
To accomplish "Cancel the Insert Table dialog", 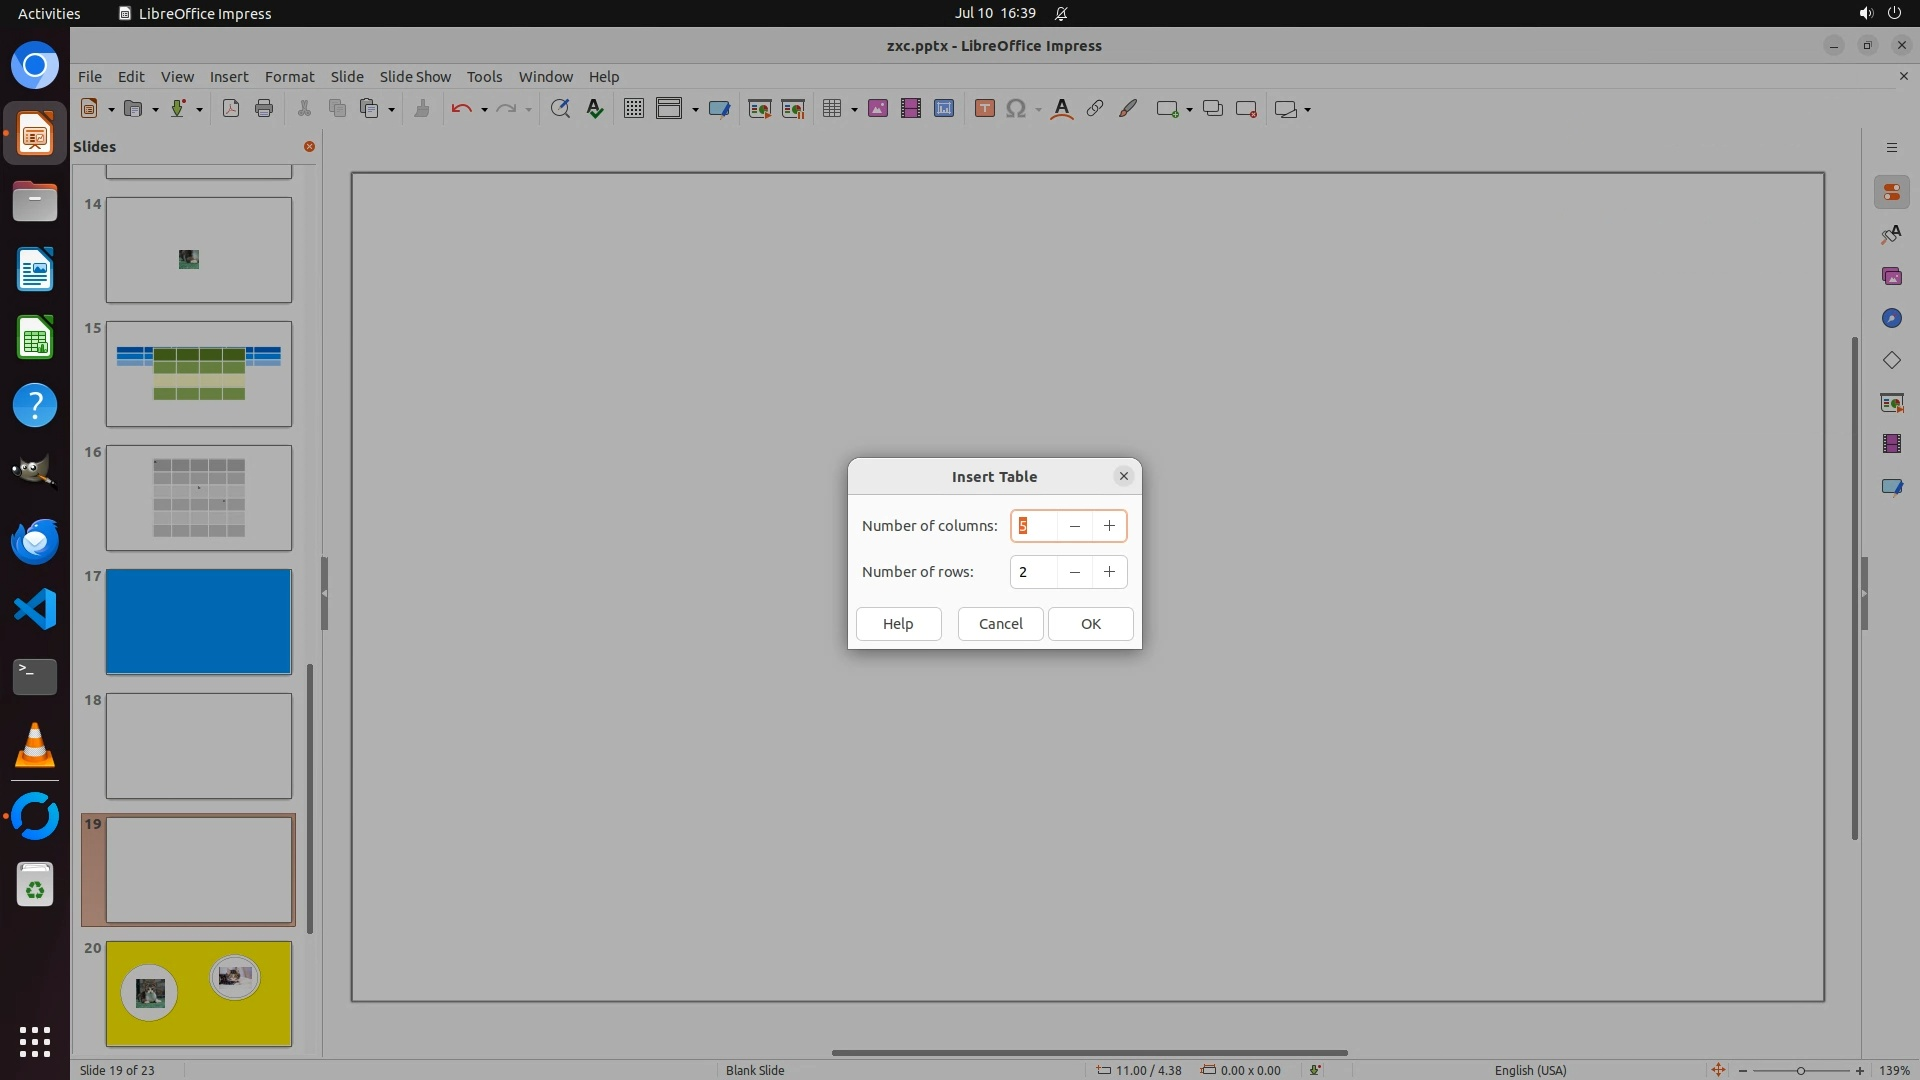I will coord(1000,624).
